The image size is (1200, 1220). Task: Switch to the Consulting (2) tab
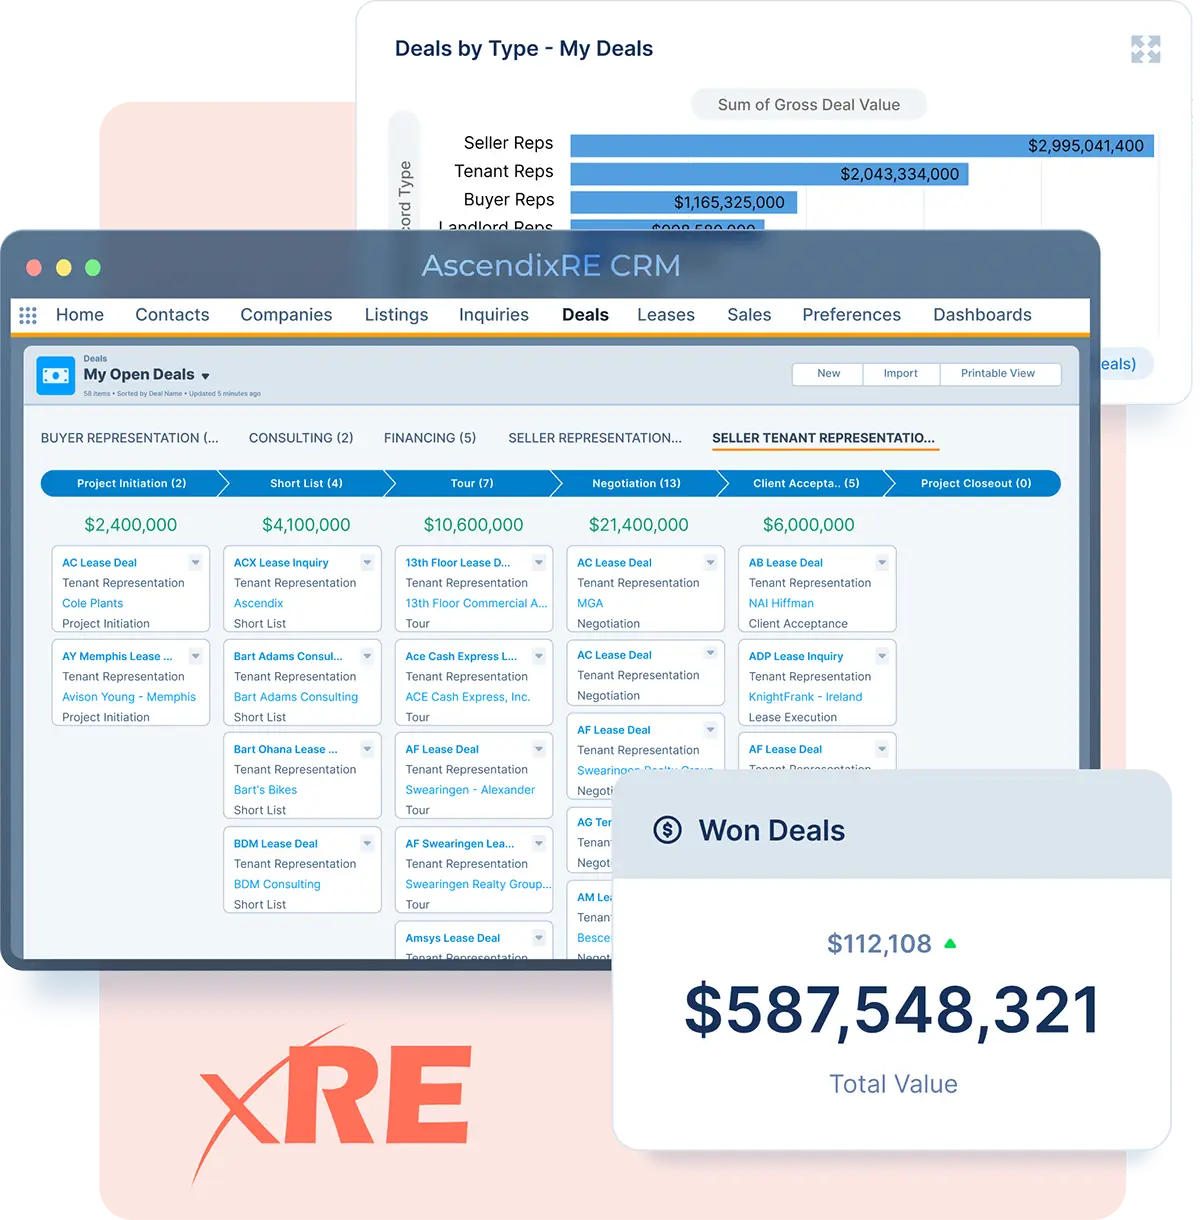pyautogui.click(x=301, y=438)
